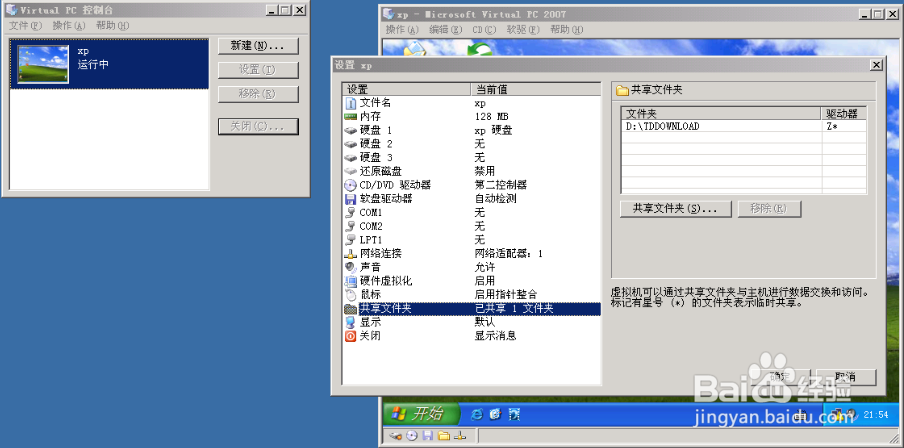Select 硬盘 1 in settings list
Screen dimensions: 904x448
[472, 130]
